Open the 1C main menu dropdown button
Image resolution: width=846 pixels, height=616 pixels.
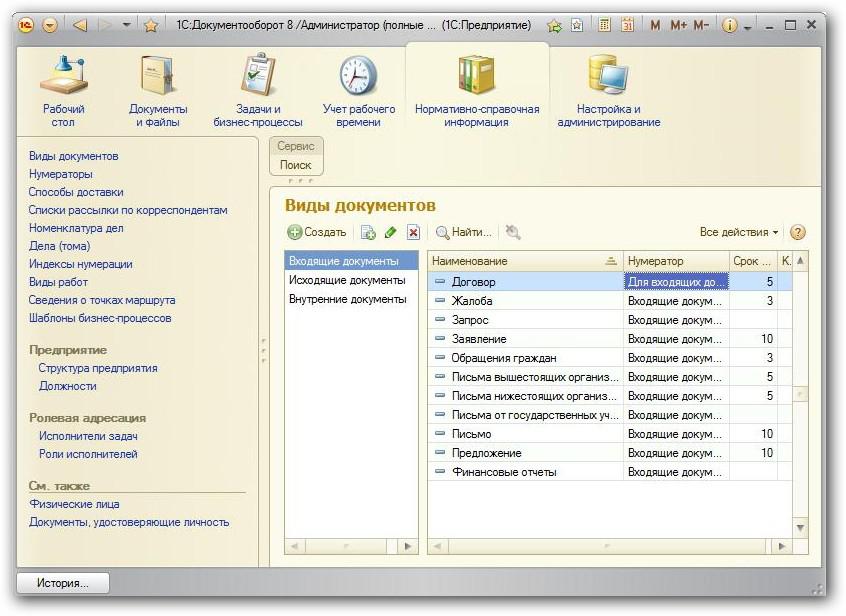click(x=50, y=25)
